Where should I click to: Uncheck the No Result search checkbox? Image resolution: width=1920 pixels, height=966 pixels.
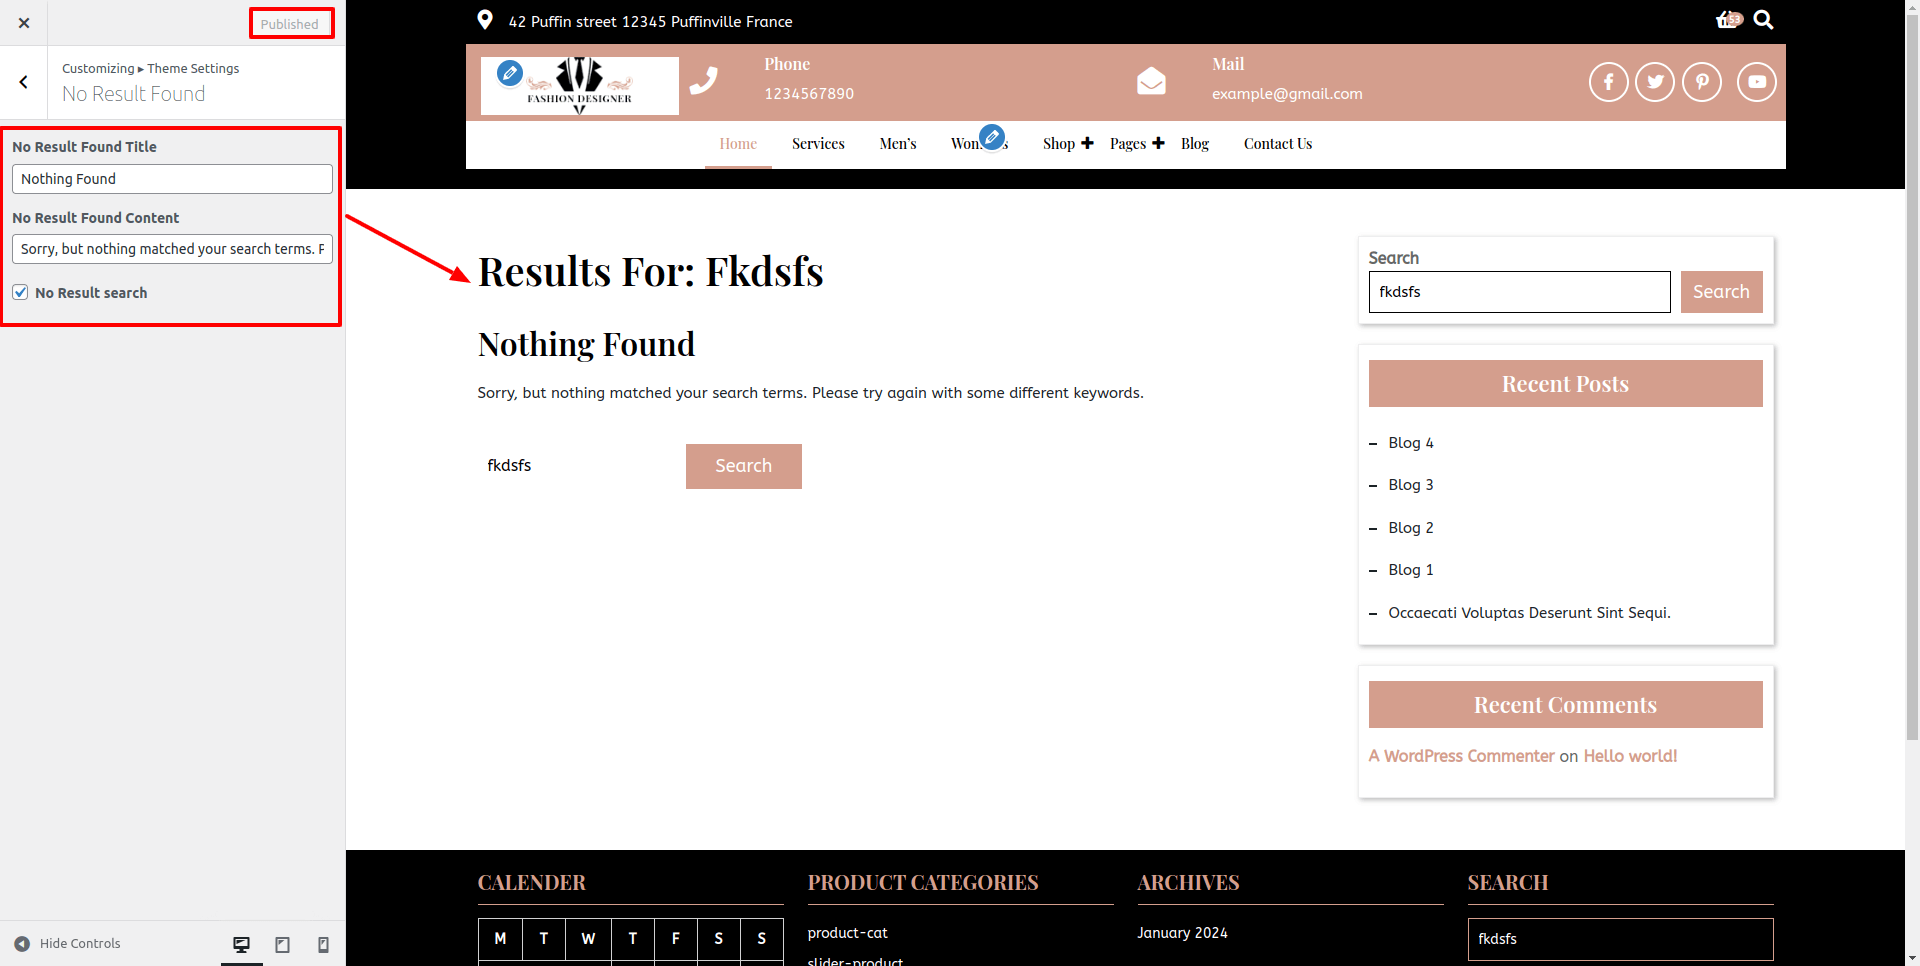(x=20, y=292)
